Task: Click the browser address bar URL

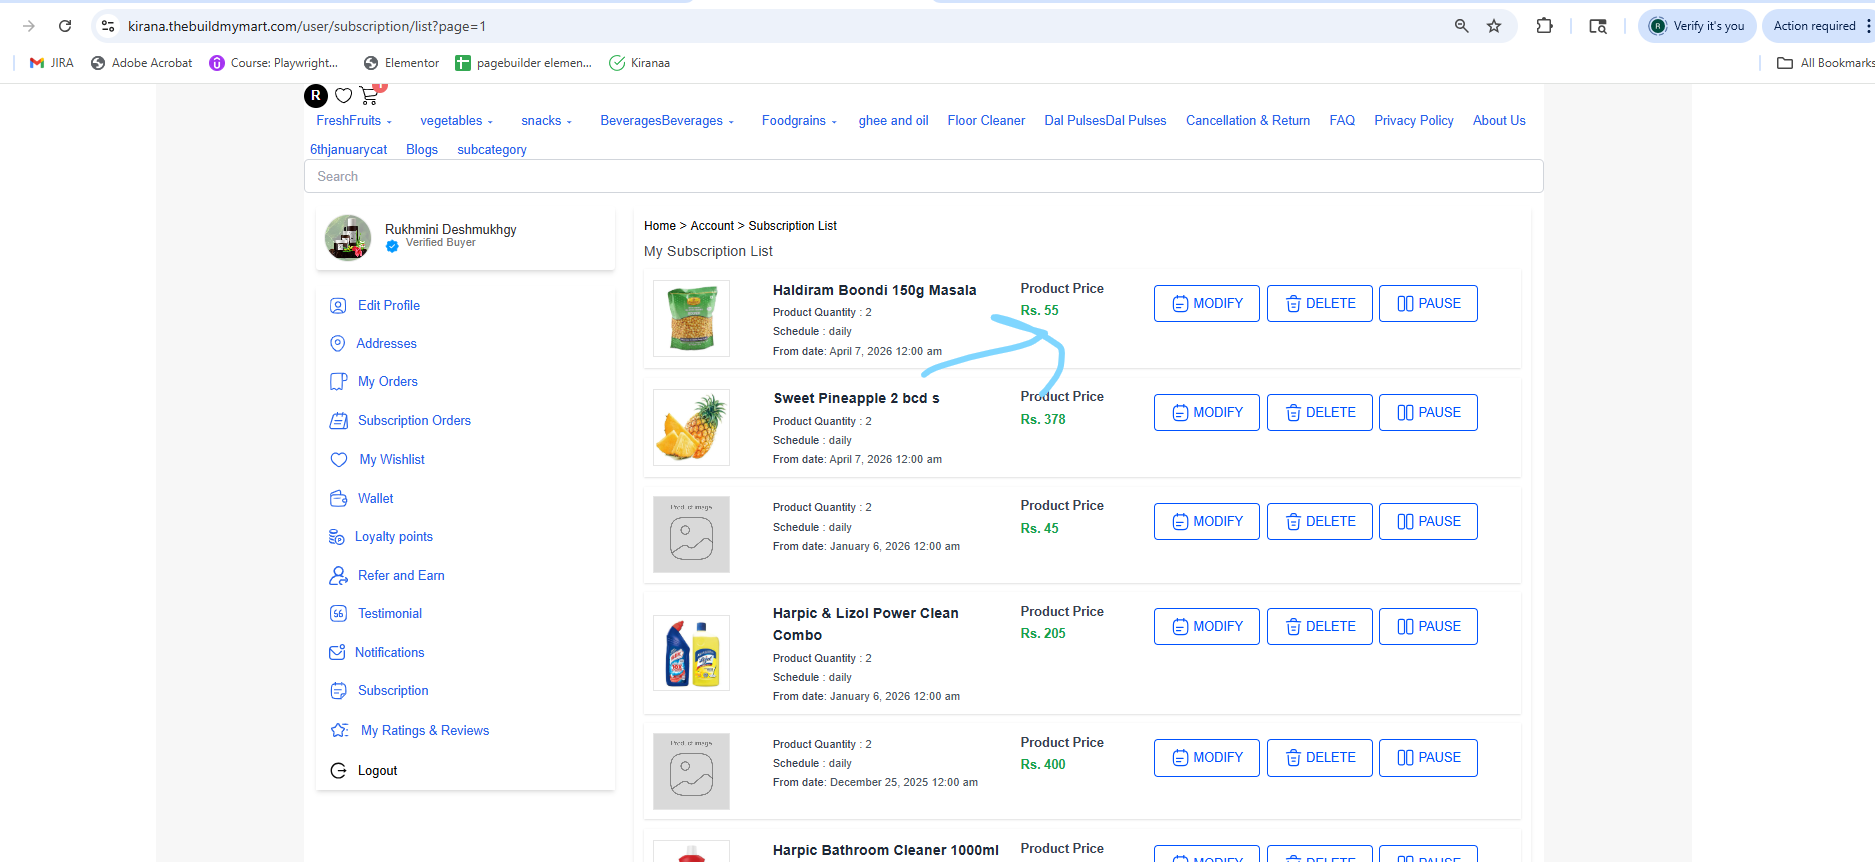Action: click(x=306, y=26)
